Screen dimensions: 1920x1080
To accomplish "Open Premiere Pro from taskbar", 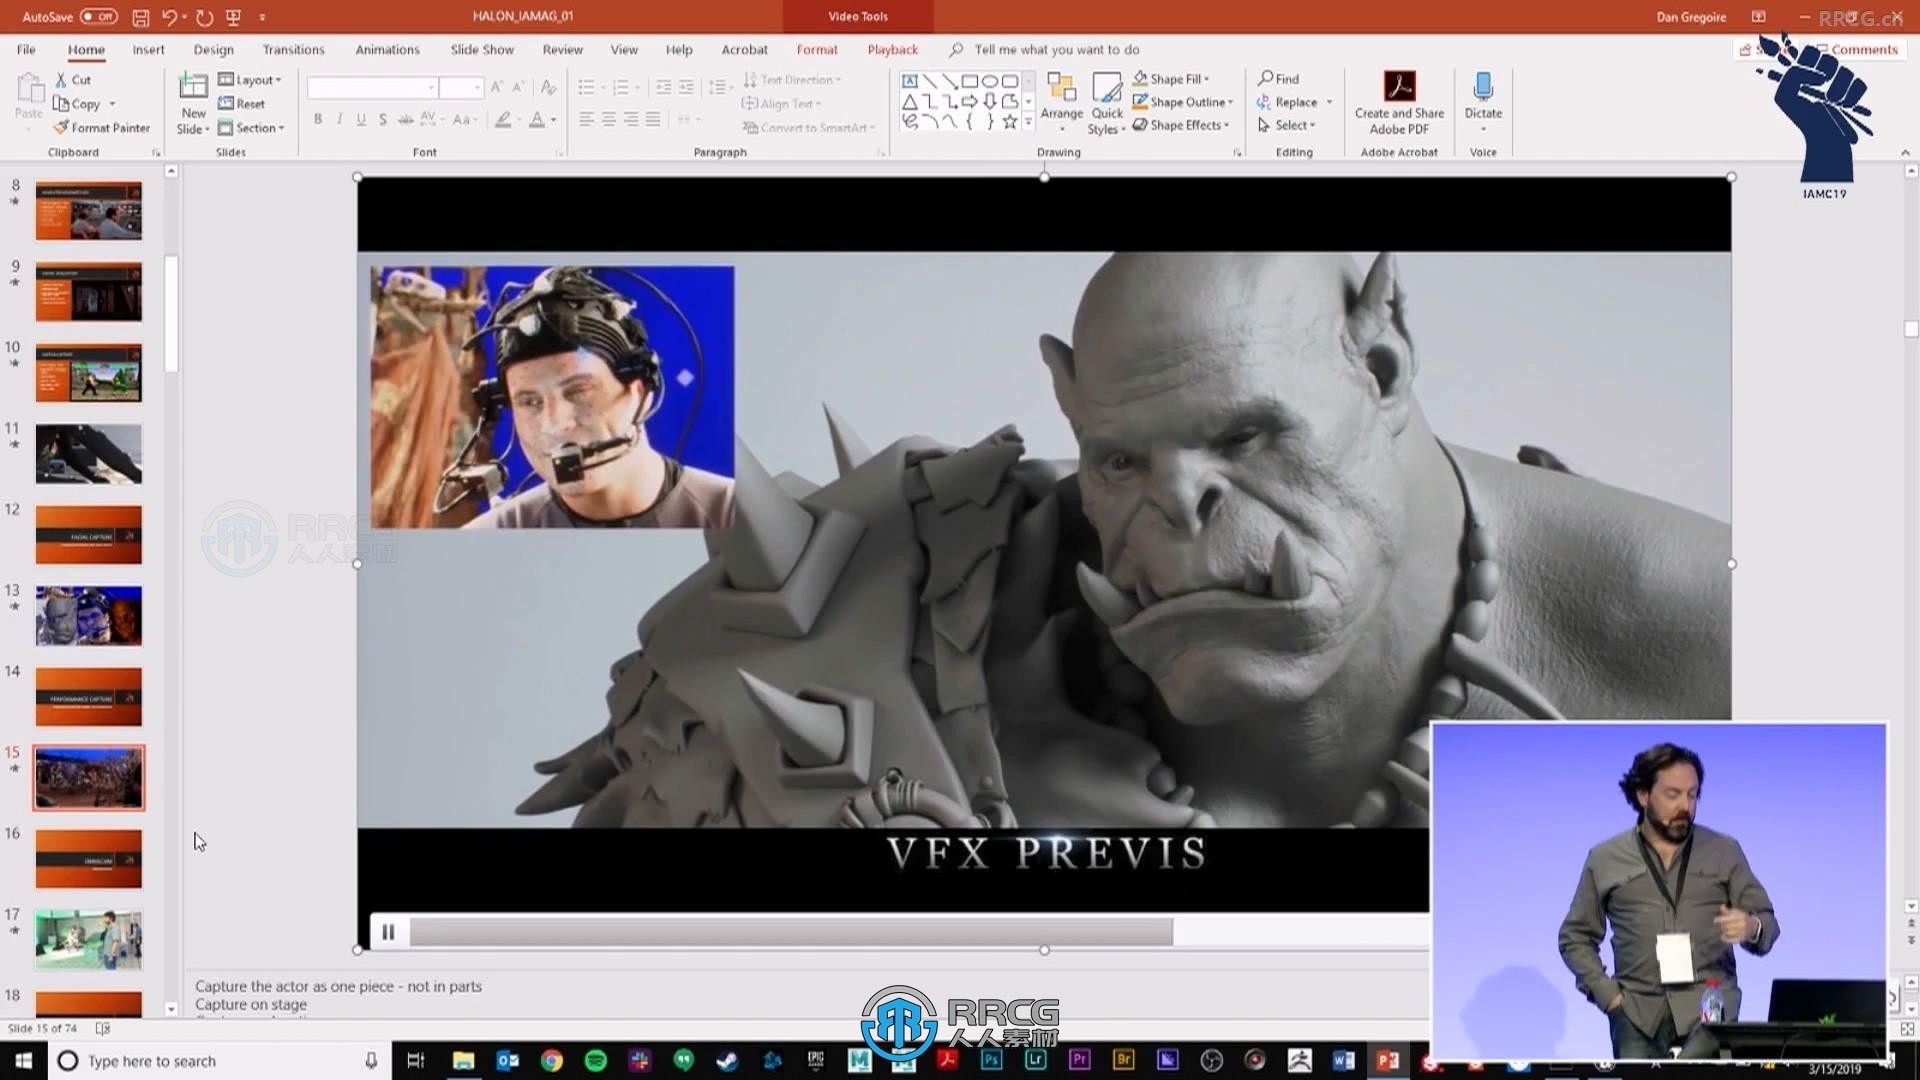I will point(1080,1060).
